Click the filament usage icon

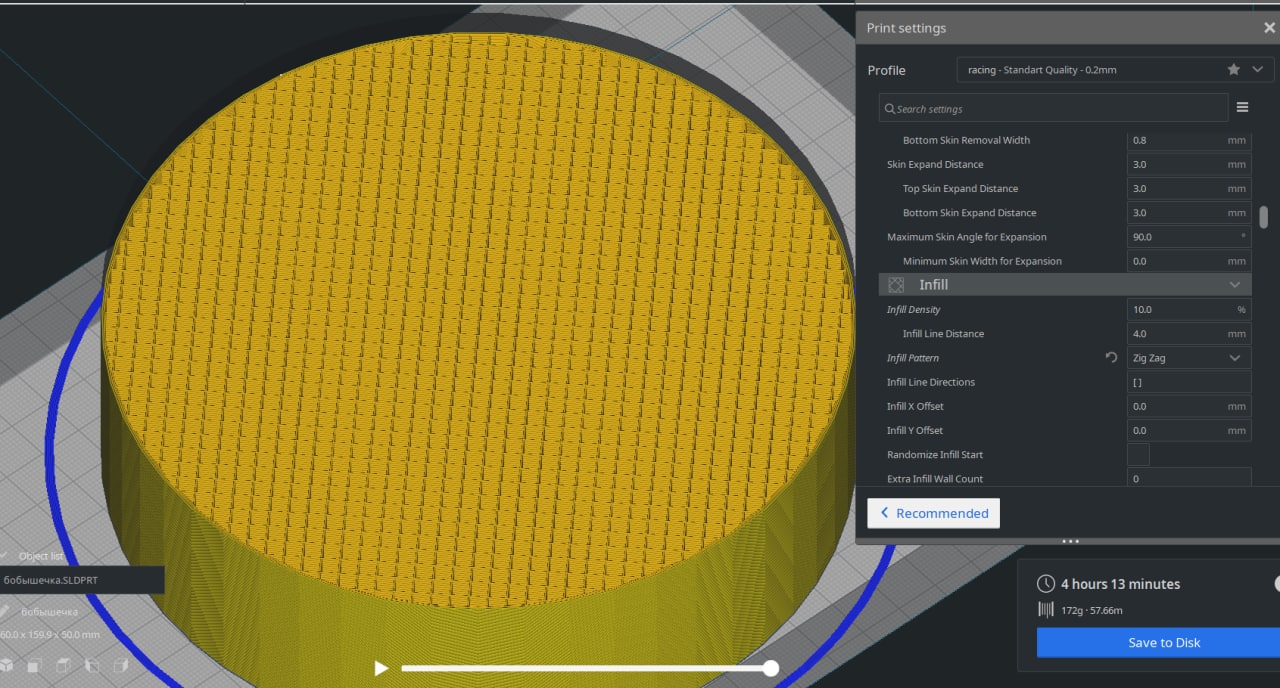point(1046,610)
